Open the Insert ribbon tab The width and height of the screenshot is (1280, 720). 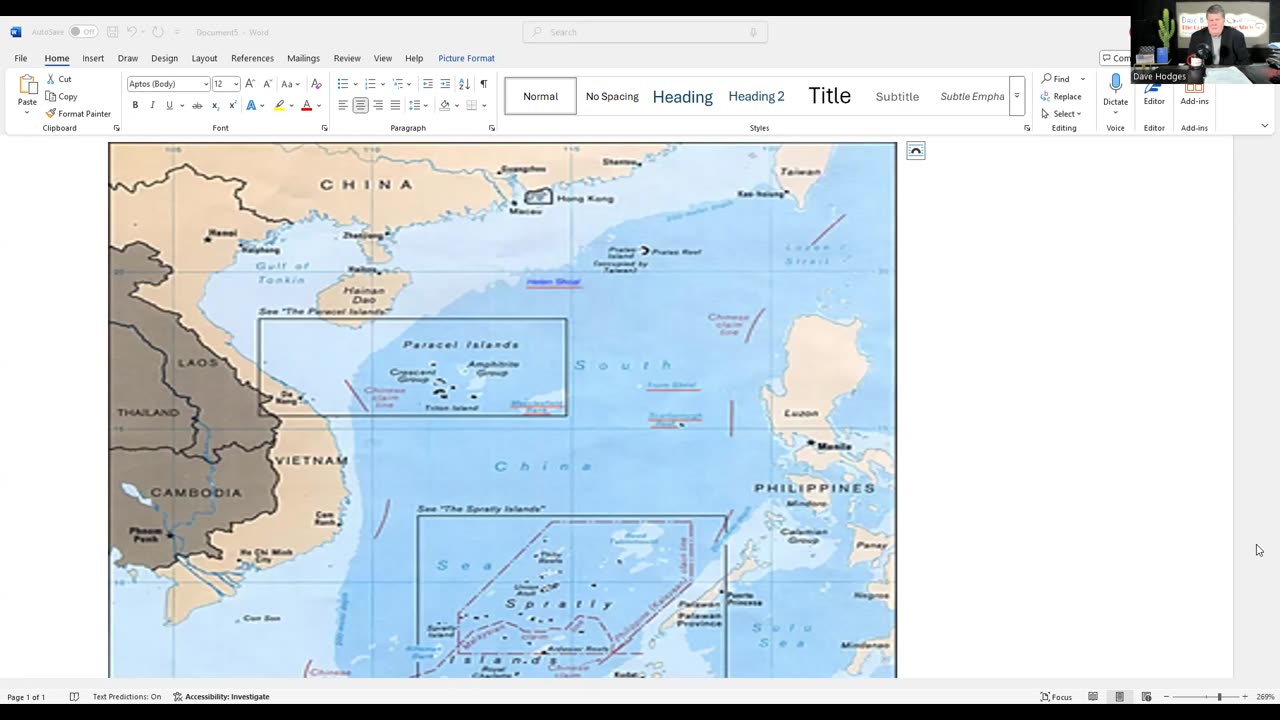[x=93, y=58]
